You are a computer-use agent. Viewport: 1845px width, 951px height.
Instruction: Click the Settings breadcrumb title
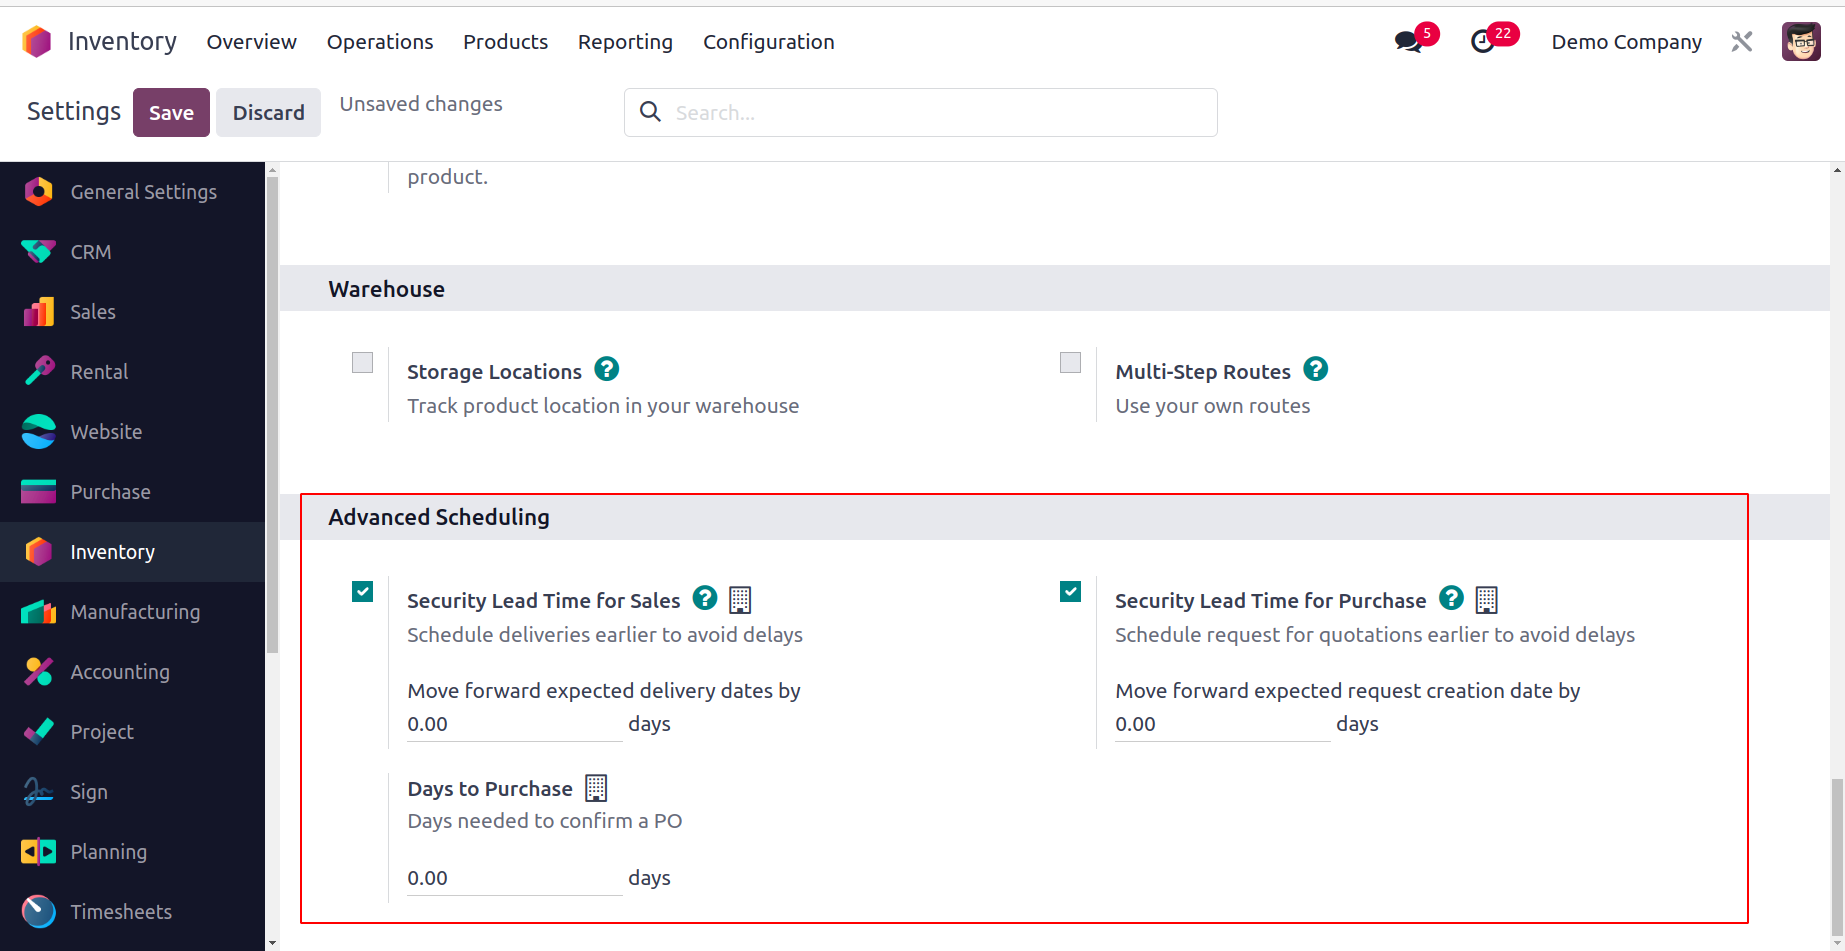[74, 111]
